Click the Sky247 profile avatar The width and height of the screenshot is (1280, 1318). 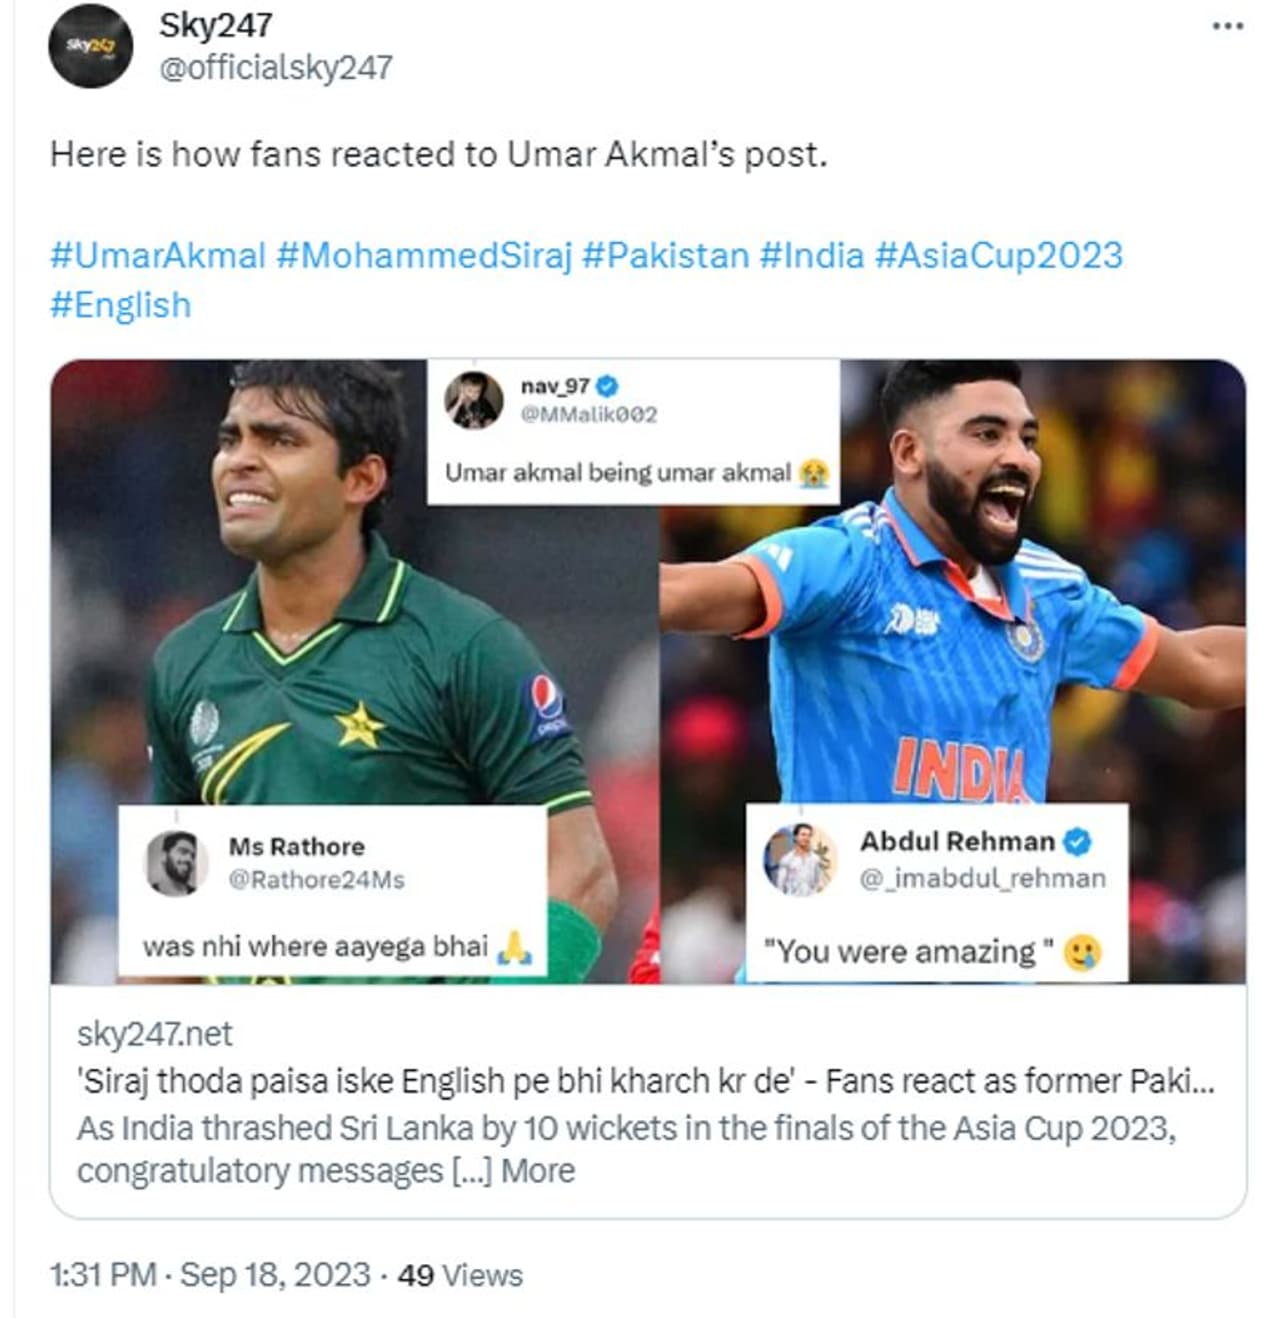90,46
